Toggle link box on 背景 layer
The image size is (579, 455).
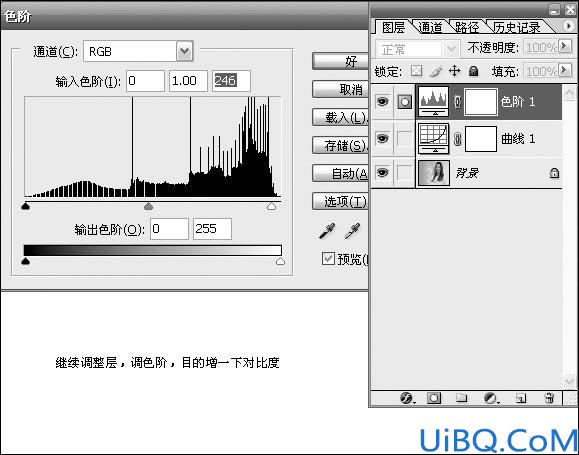click(405, 172)
